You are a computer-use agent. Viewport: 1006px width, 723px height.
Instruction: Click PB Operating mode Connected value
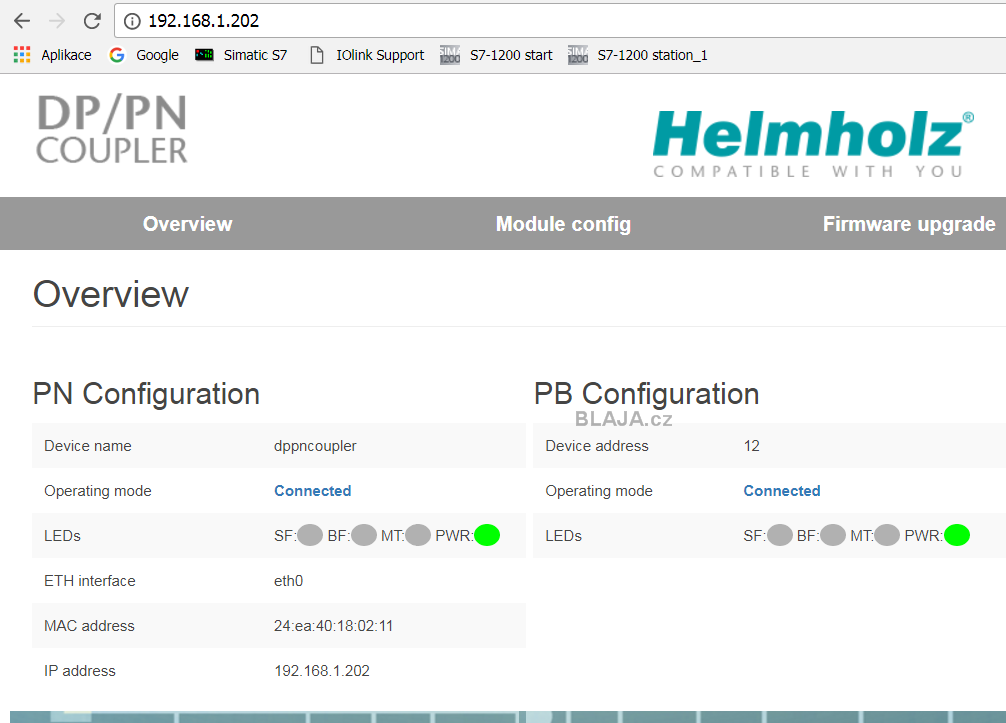point(781,491)
